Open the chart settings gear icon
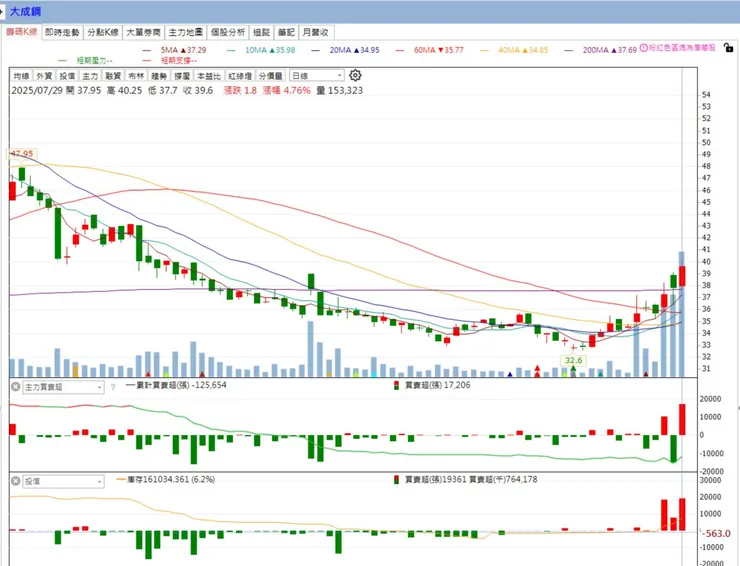 [355, 76]
